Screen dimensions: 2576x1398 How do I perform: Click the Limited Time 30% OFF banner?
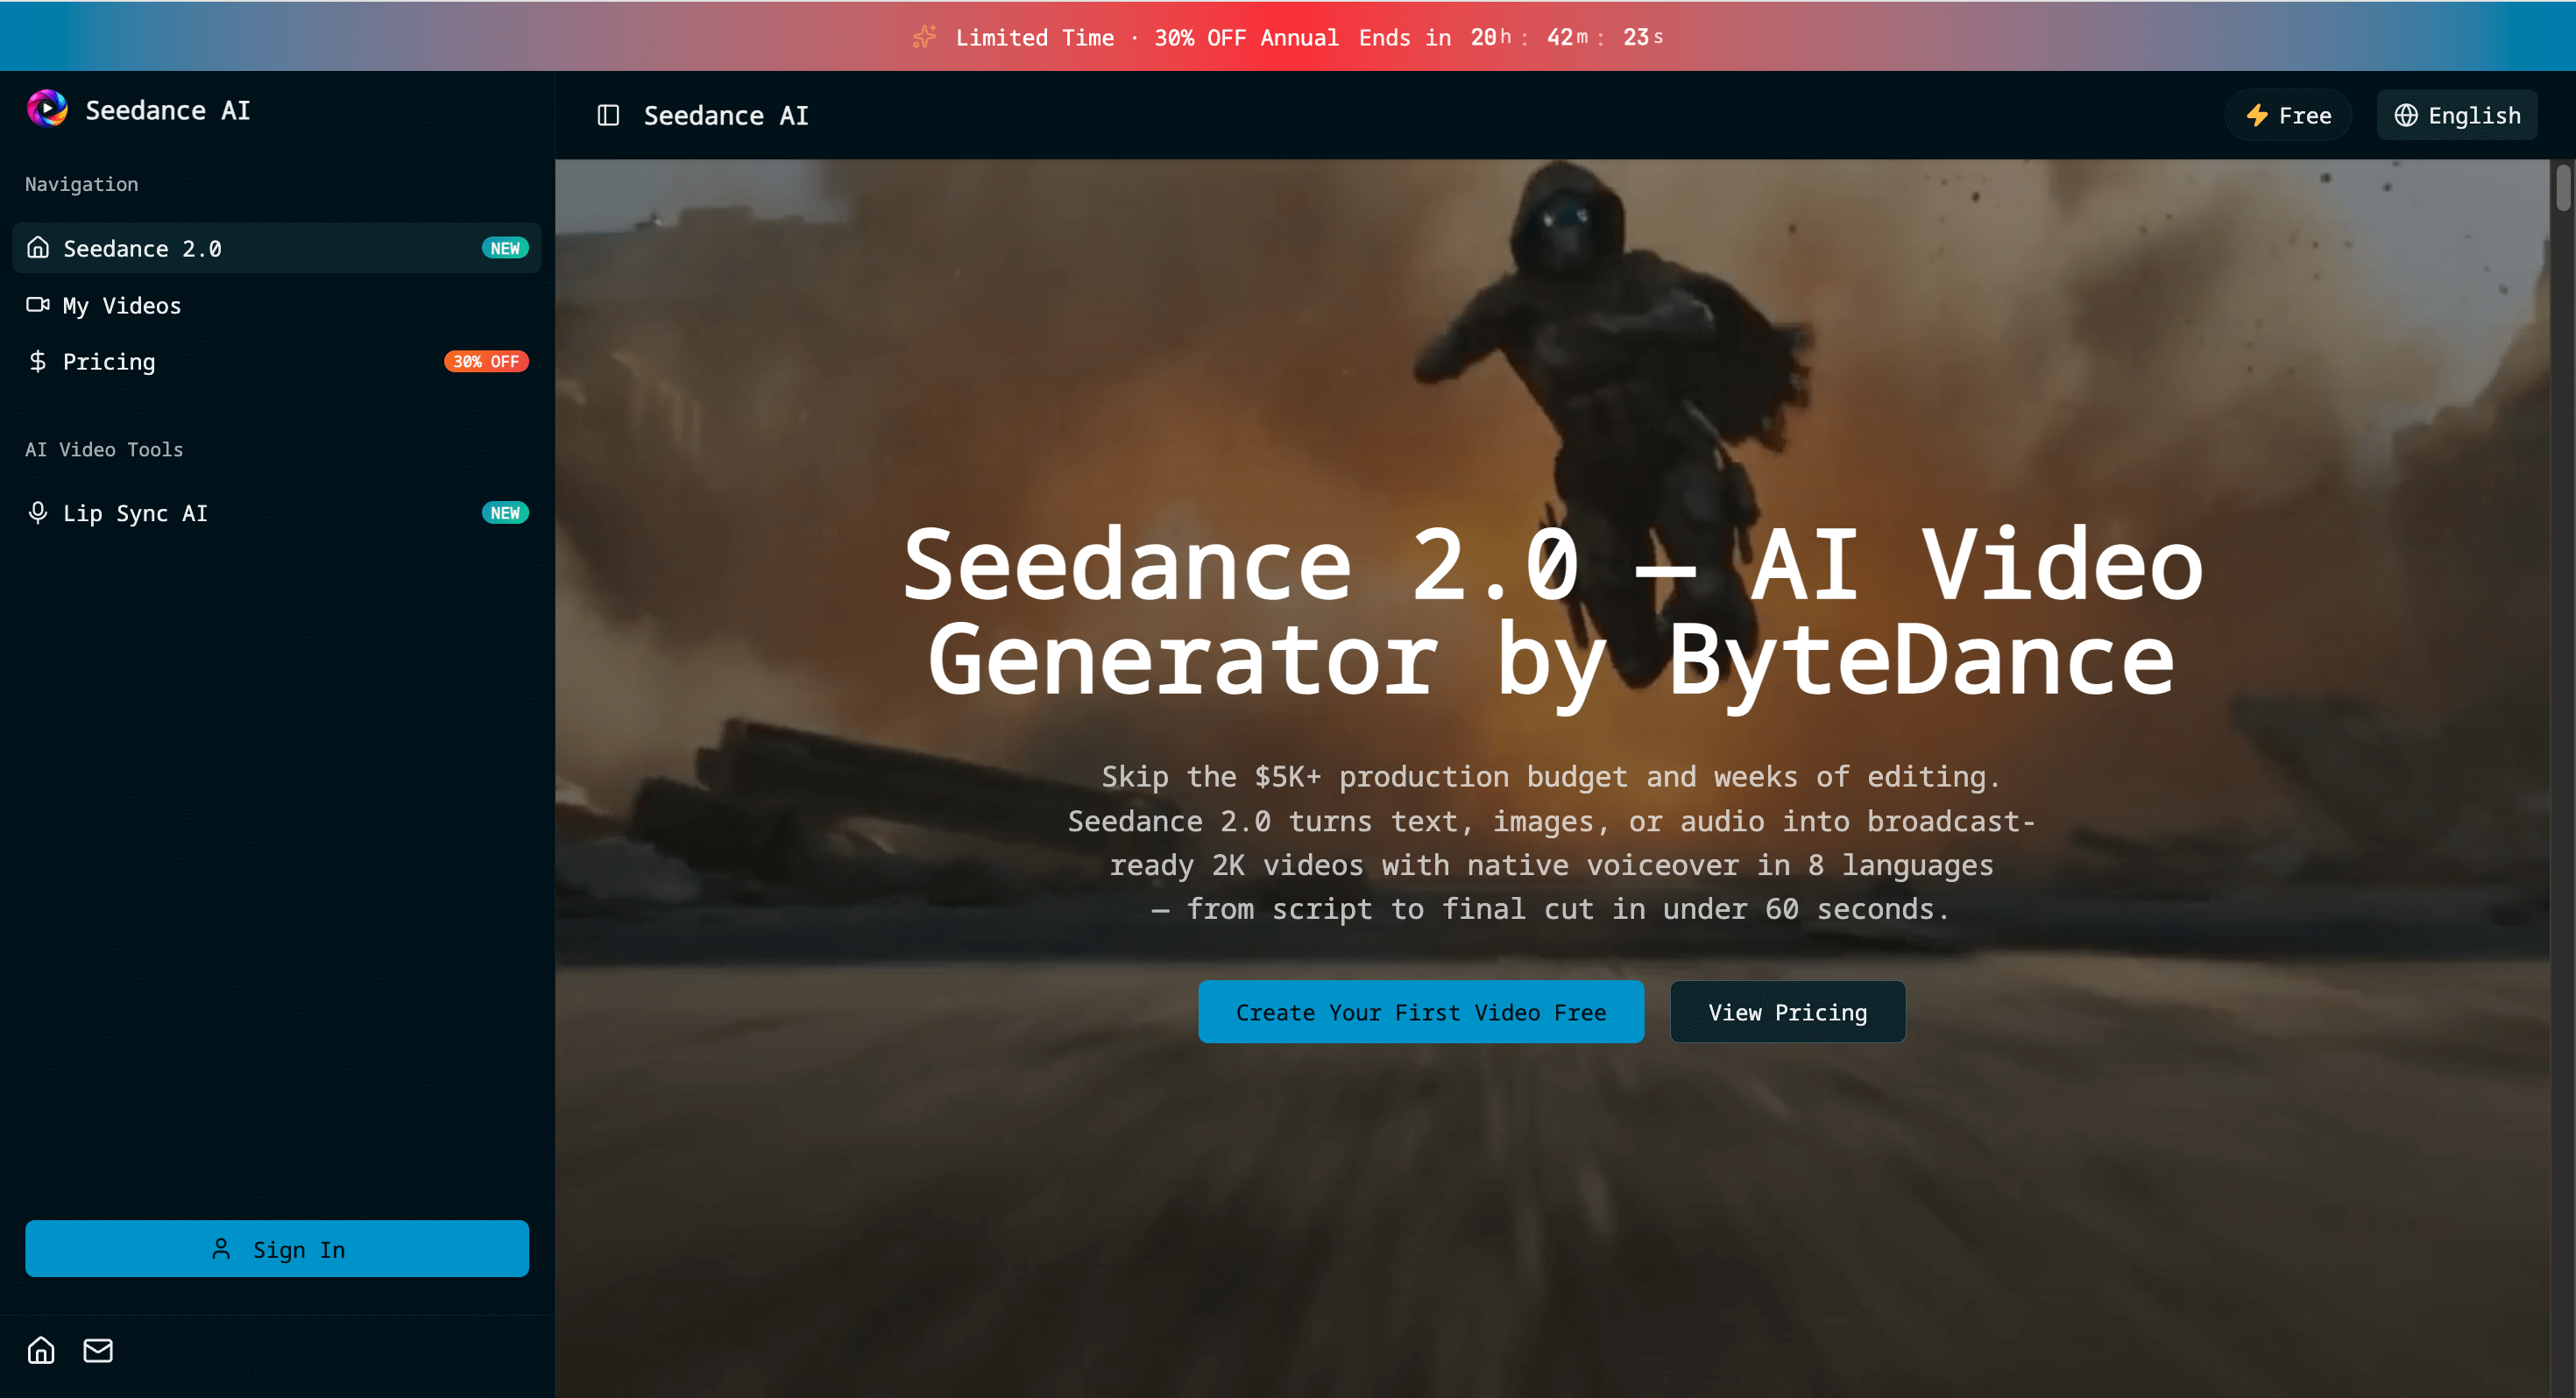pyautogui.click(x=1288, y=36)
